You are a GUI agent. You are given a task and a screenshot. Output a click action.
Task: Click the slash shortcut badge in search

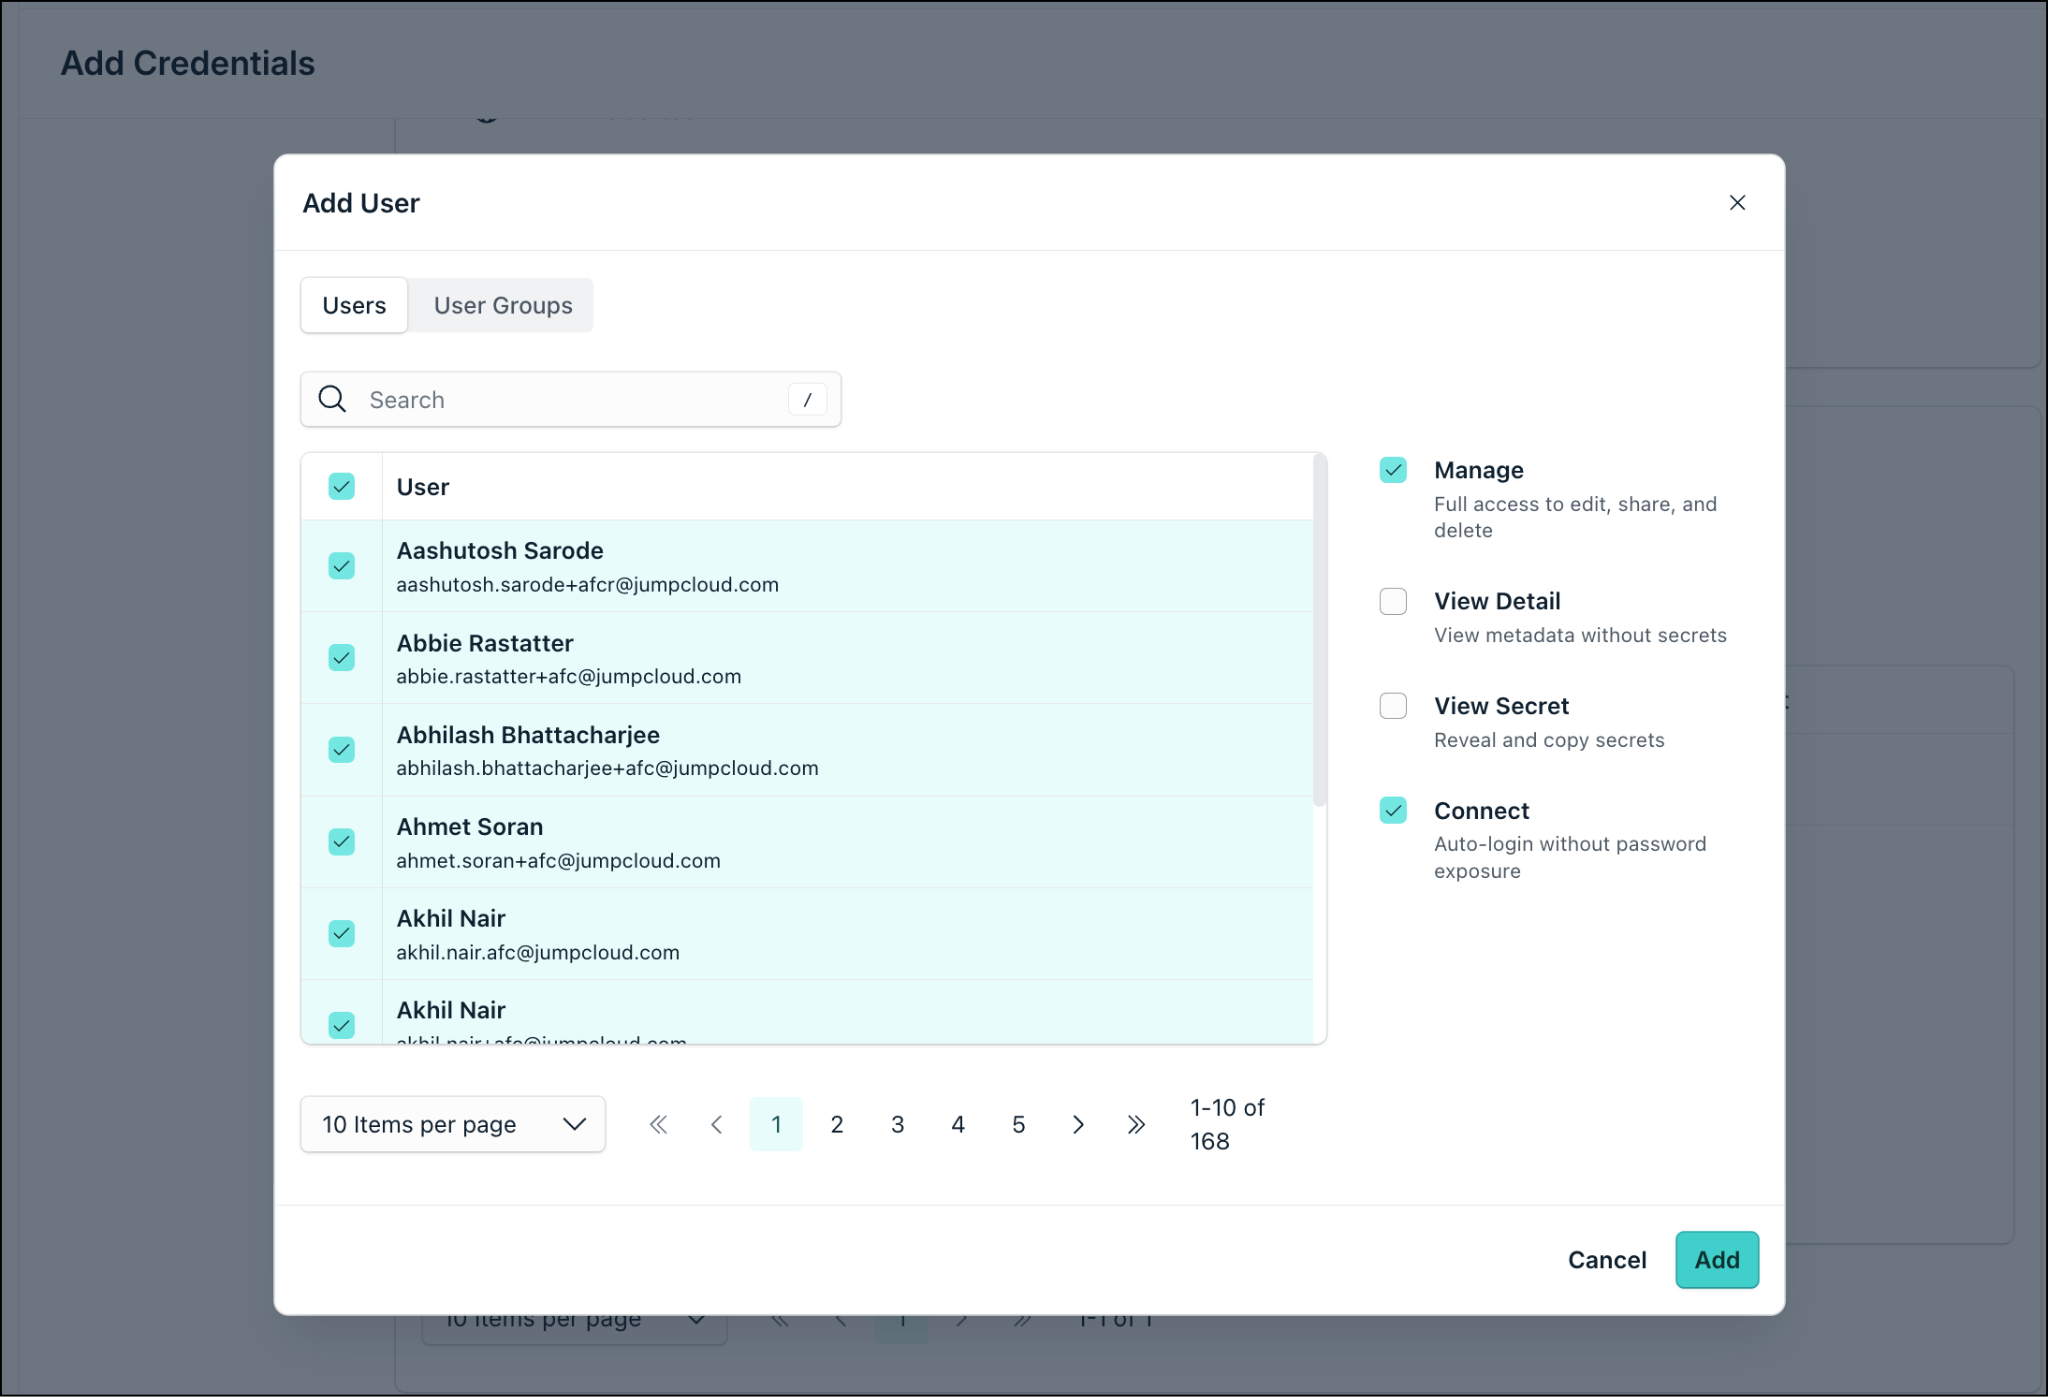[807, 399]
